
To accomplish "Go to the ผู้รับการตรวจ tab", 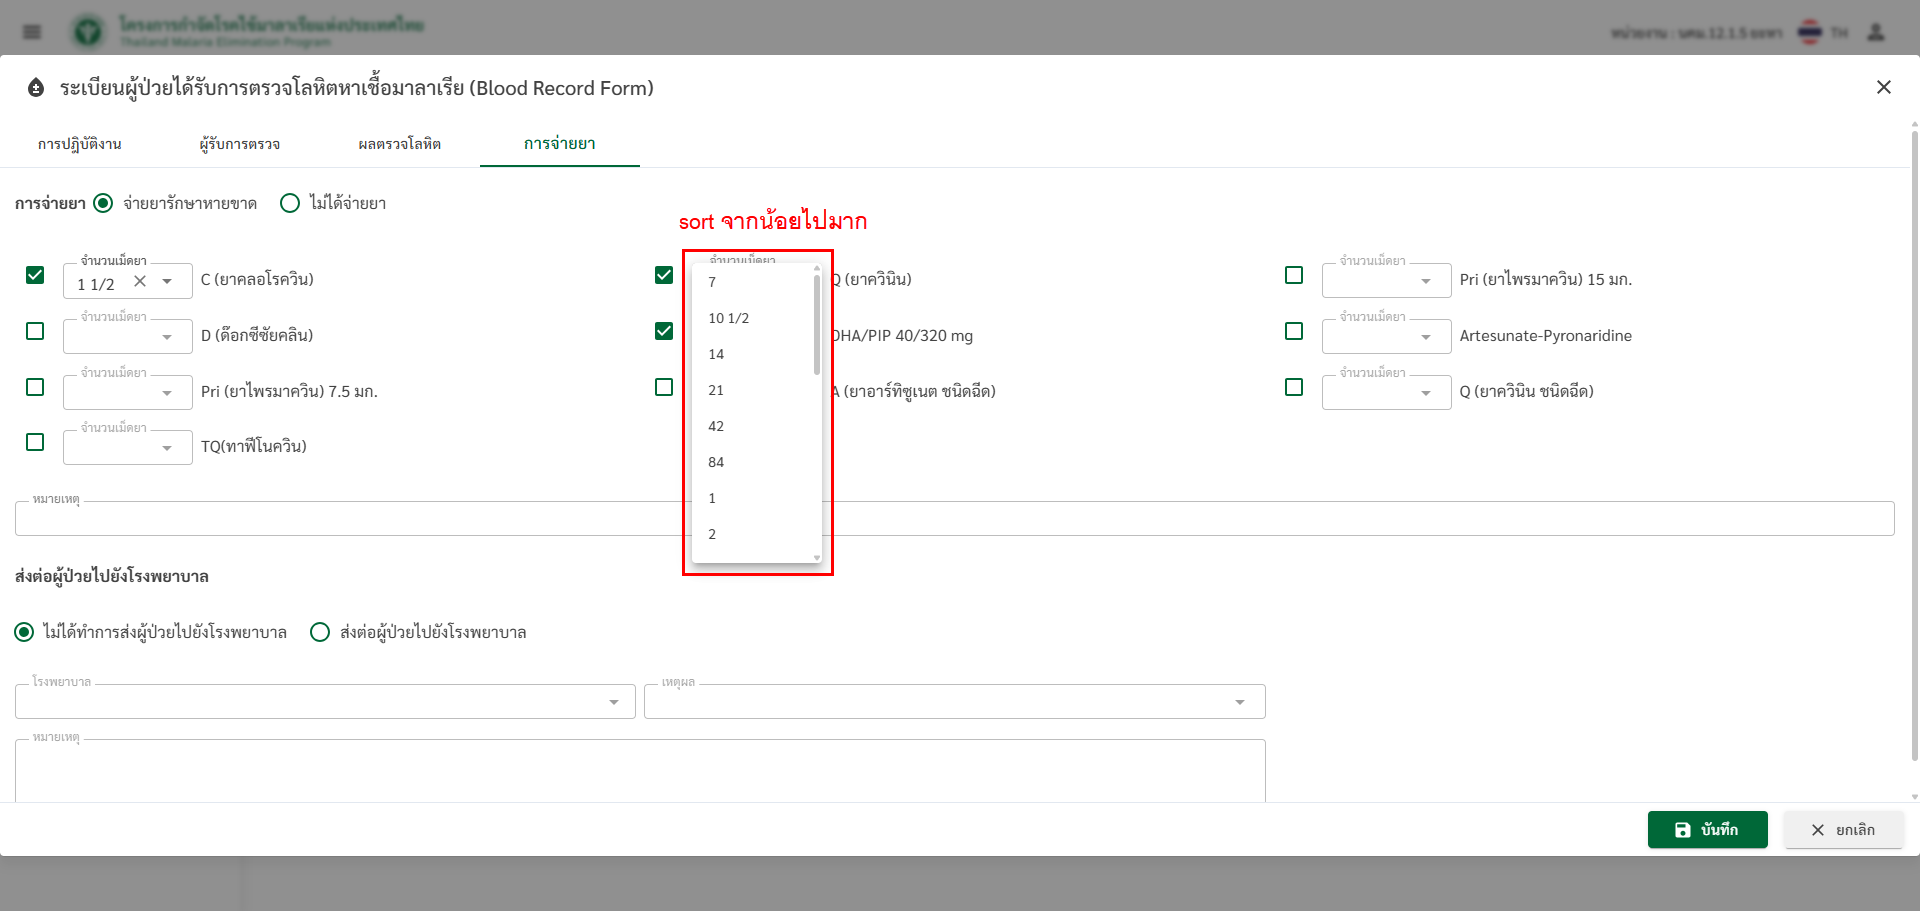I will pos(239,144).
